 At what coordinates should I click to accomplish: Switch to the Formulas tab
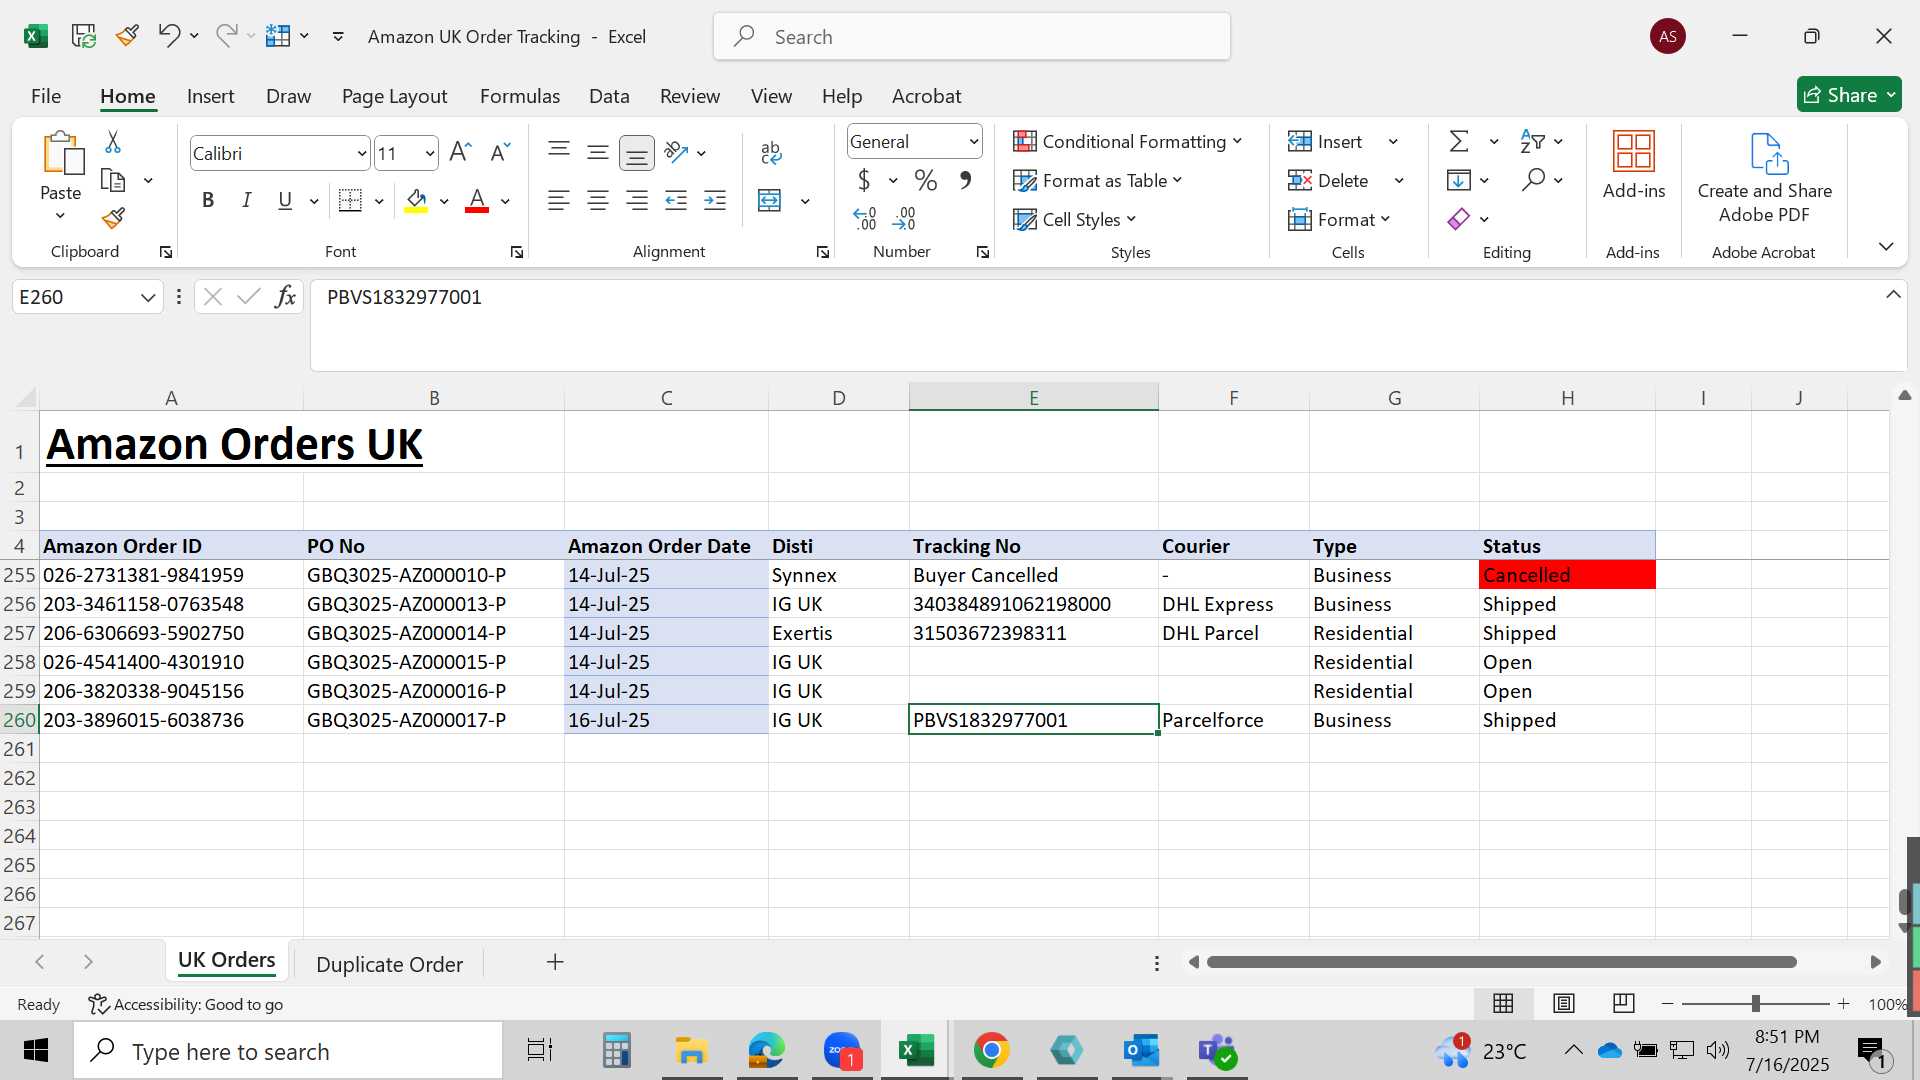(520, 96)
